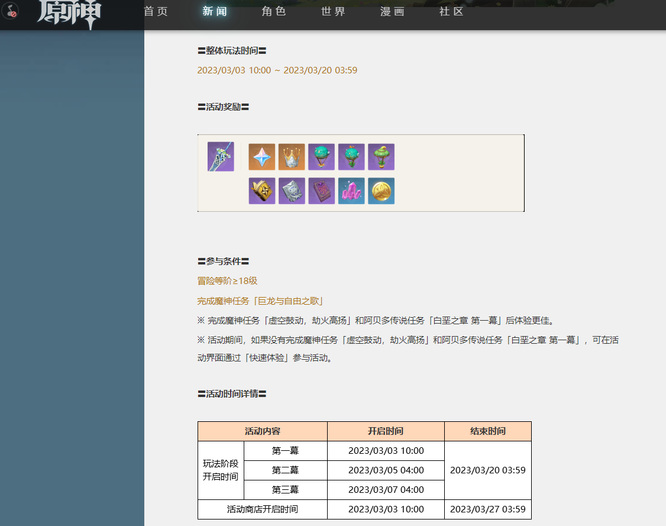Click the 开启时间 table header

(x=386, y=431)
